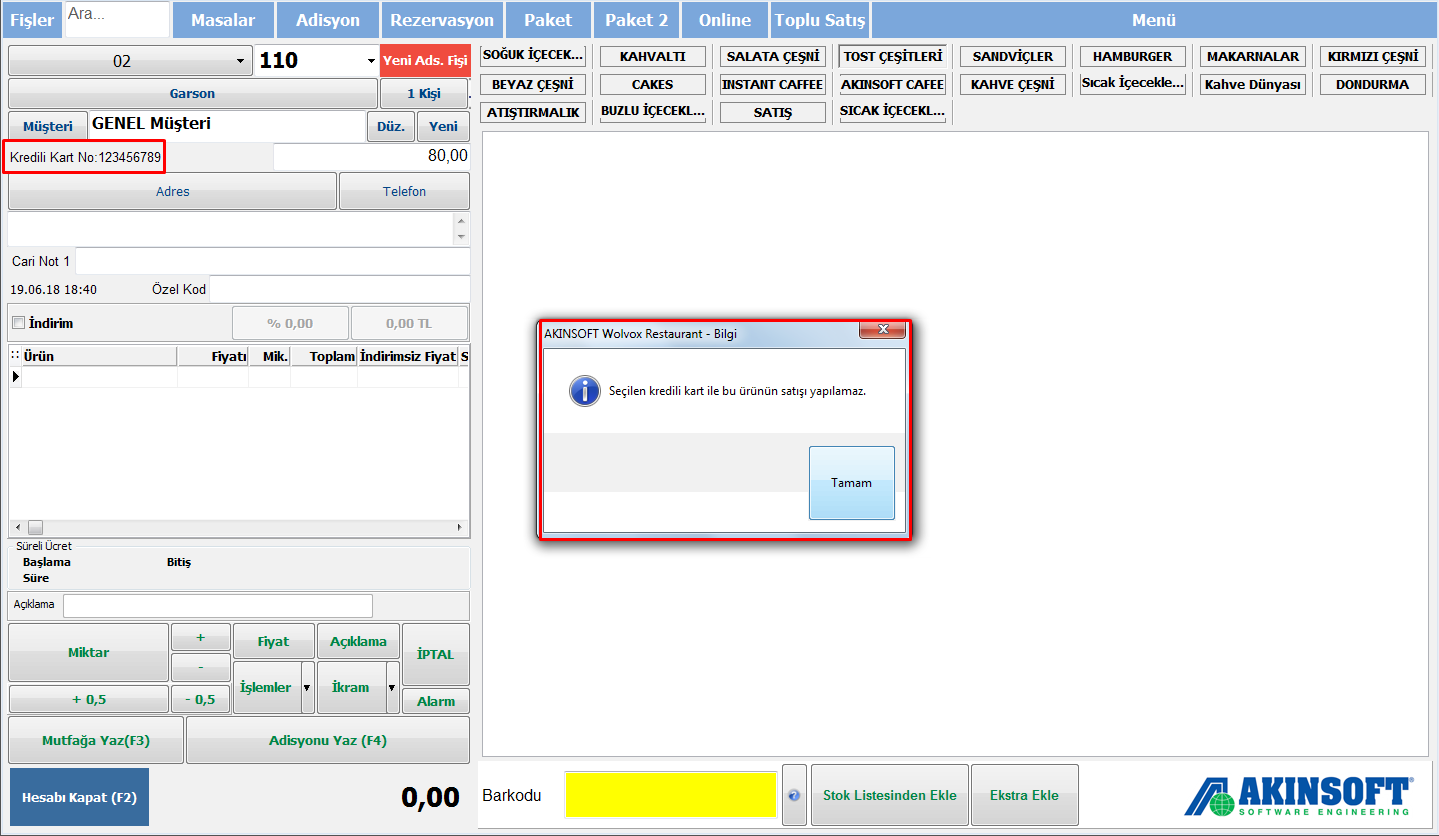Click the Ara... search field
This screenshot has width=1439, height=836.
tap(118, 19)
